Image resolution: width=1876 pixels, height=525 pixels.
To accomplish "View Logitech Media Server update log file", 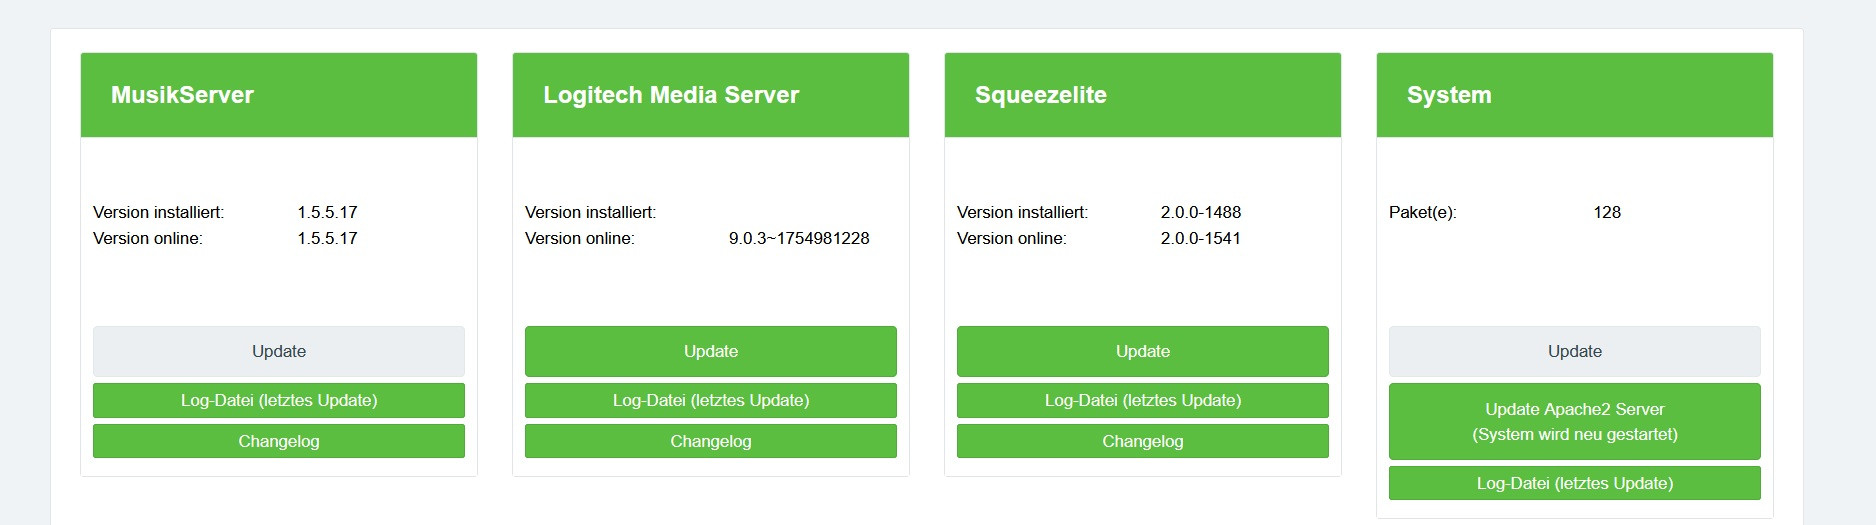I will pos(710,400).
